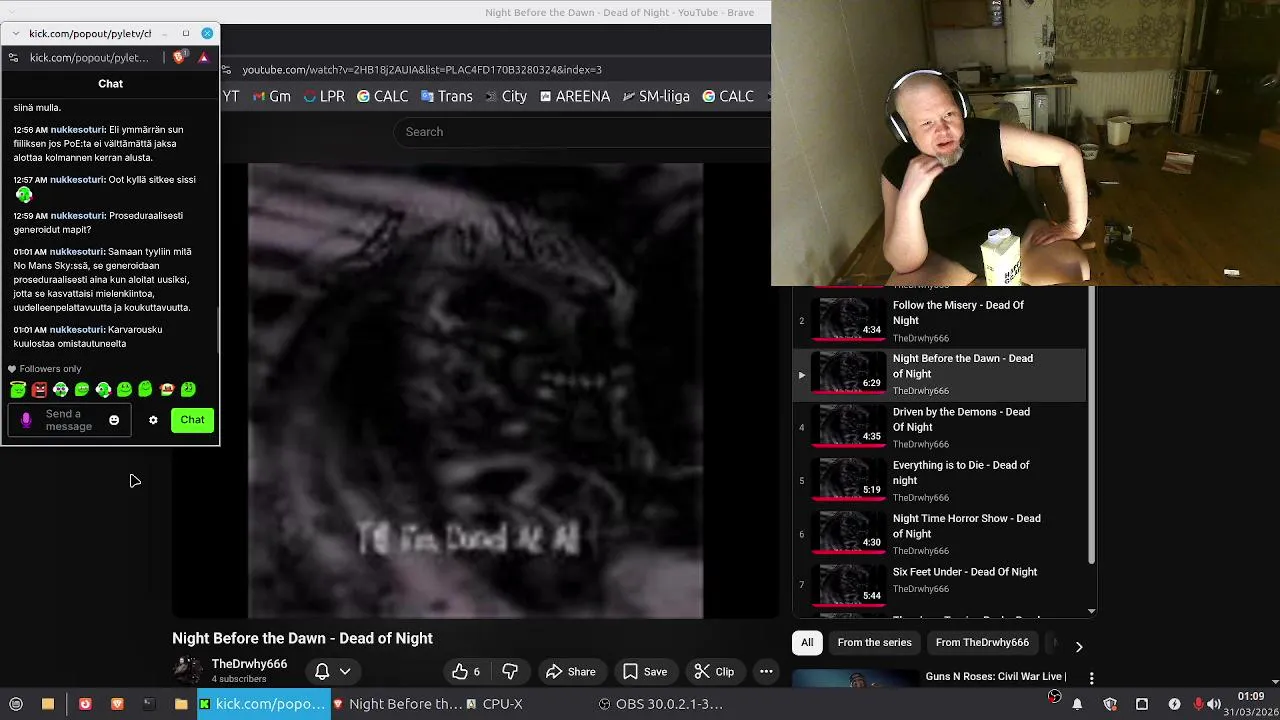Click the Send a message field

point(68,420)
